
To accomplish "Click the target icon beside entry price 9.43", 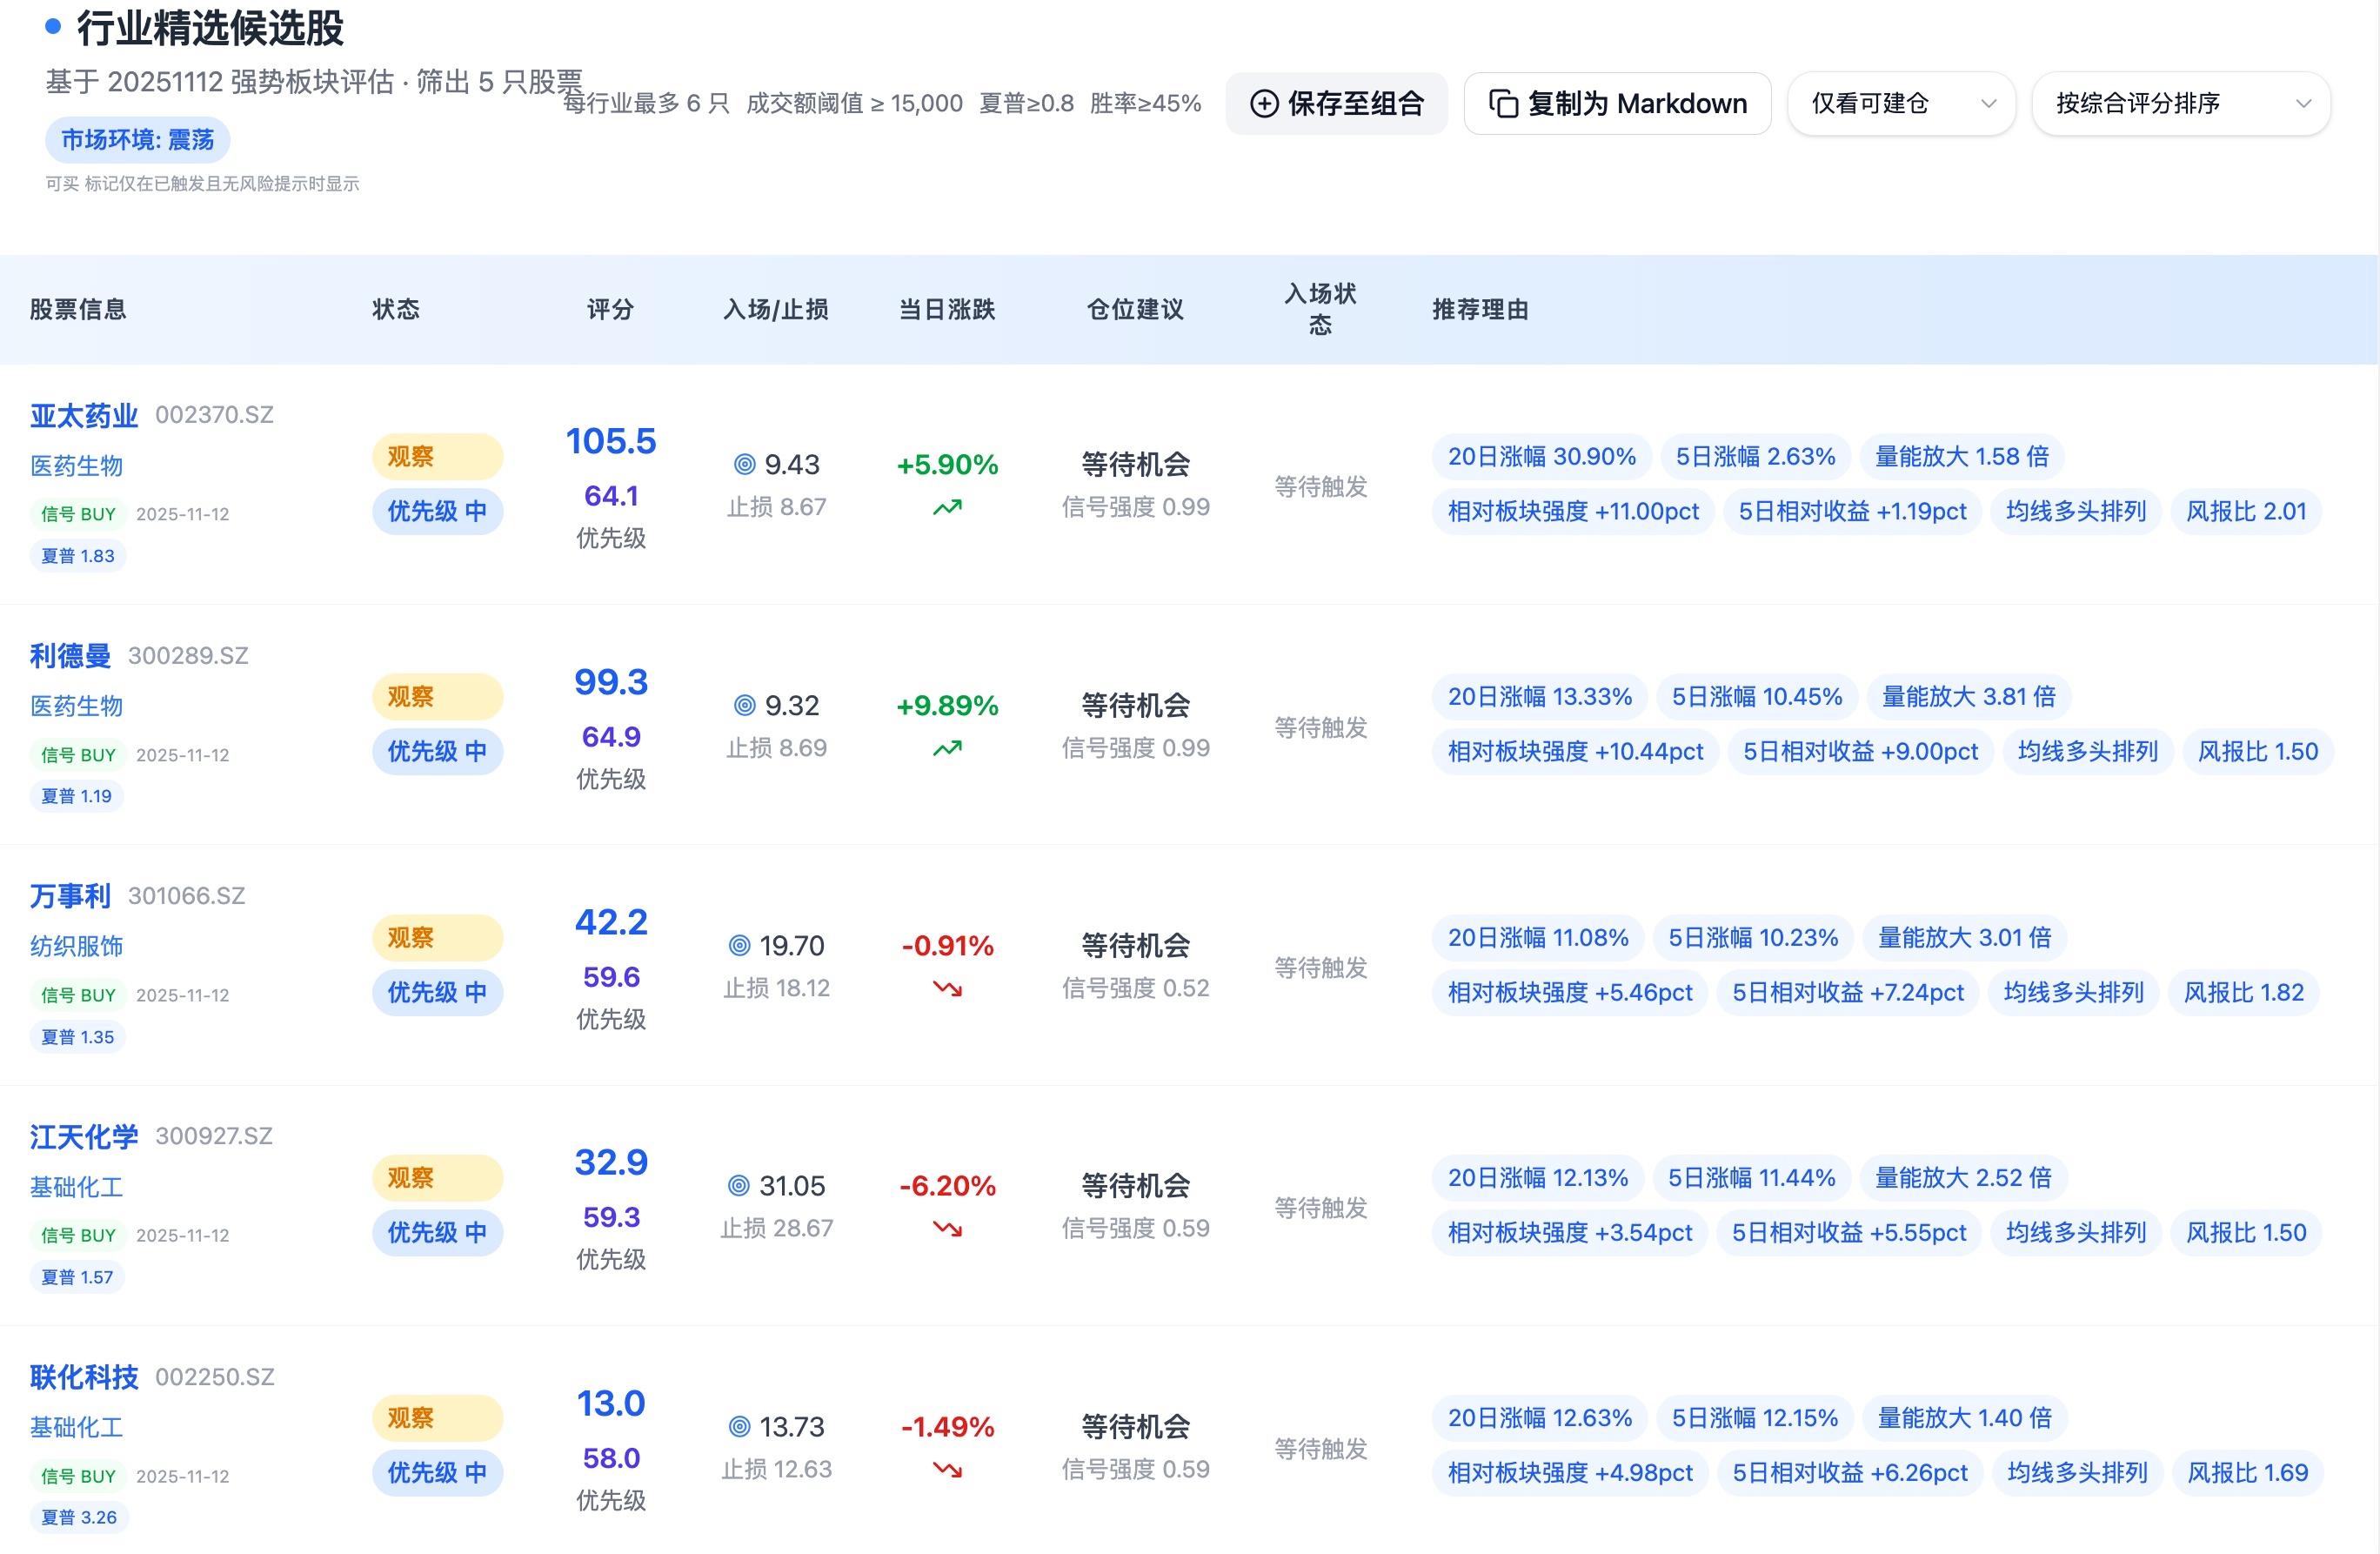I will coord(744,464).
